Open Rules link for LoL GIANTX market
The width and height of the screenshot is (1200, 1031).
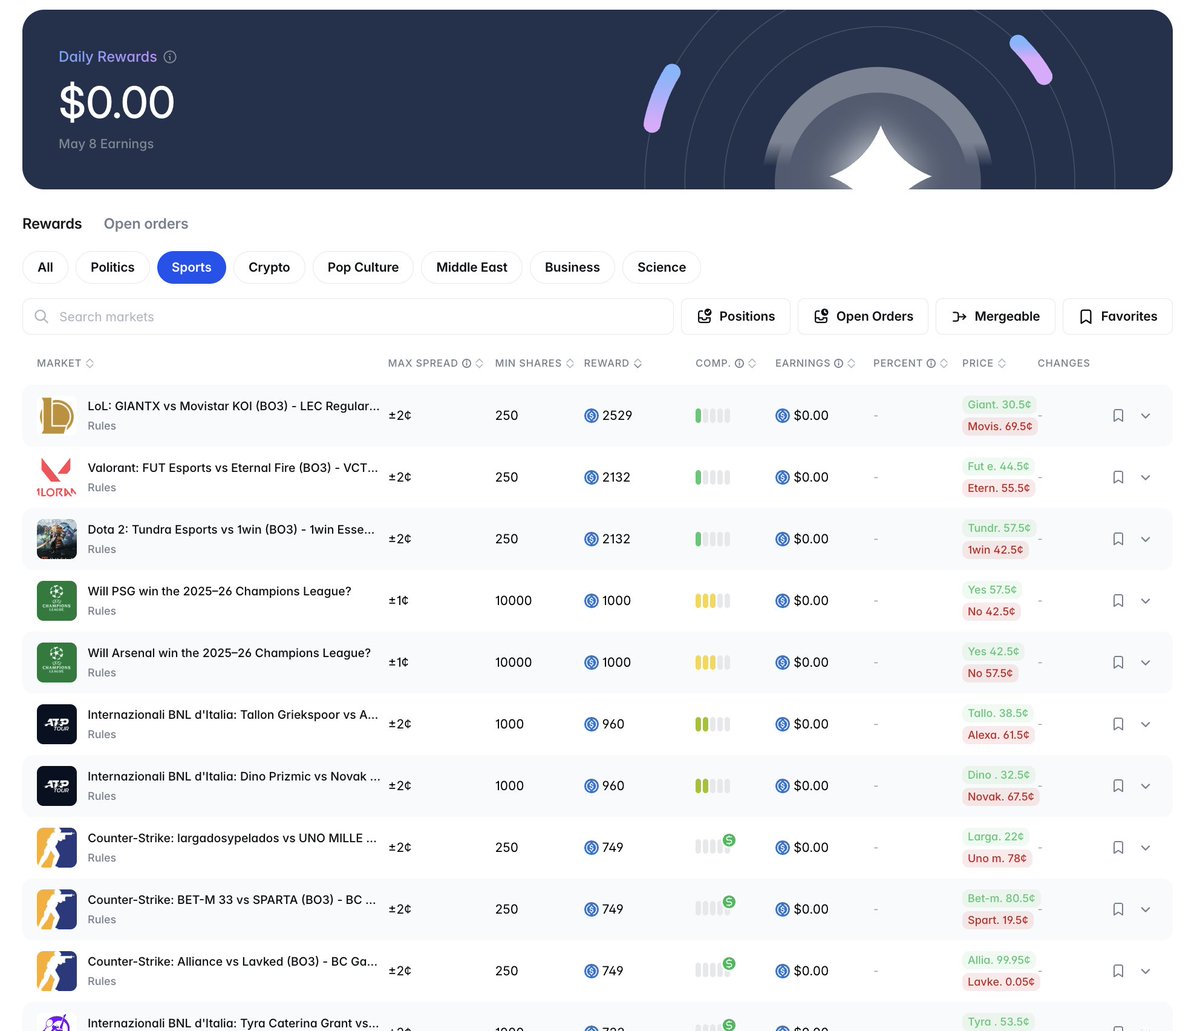pos(102,426)
